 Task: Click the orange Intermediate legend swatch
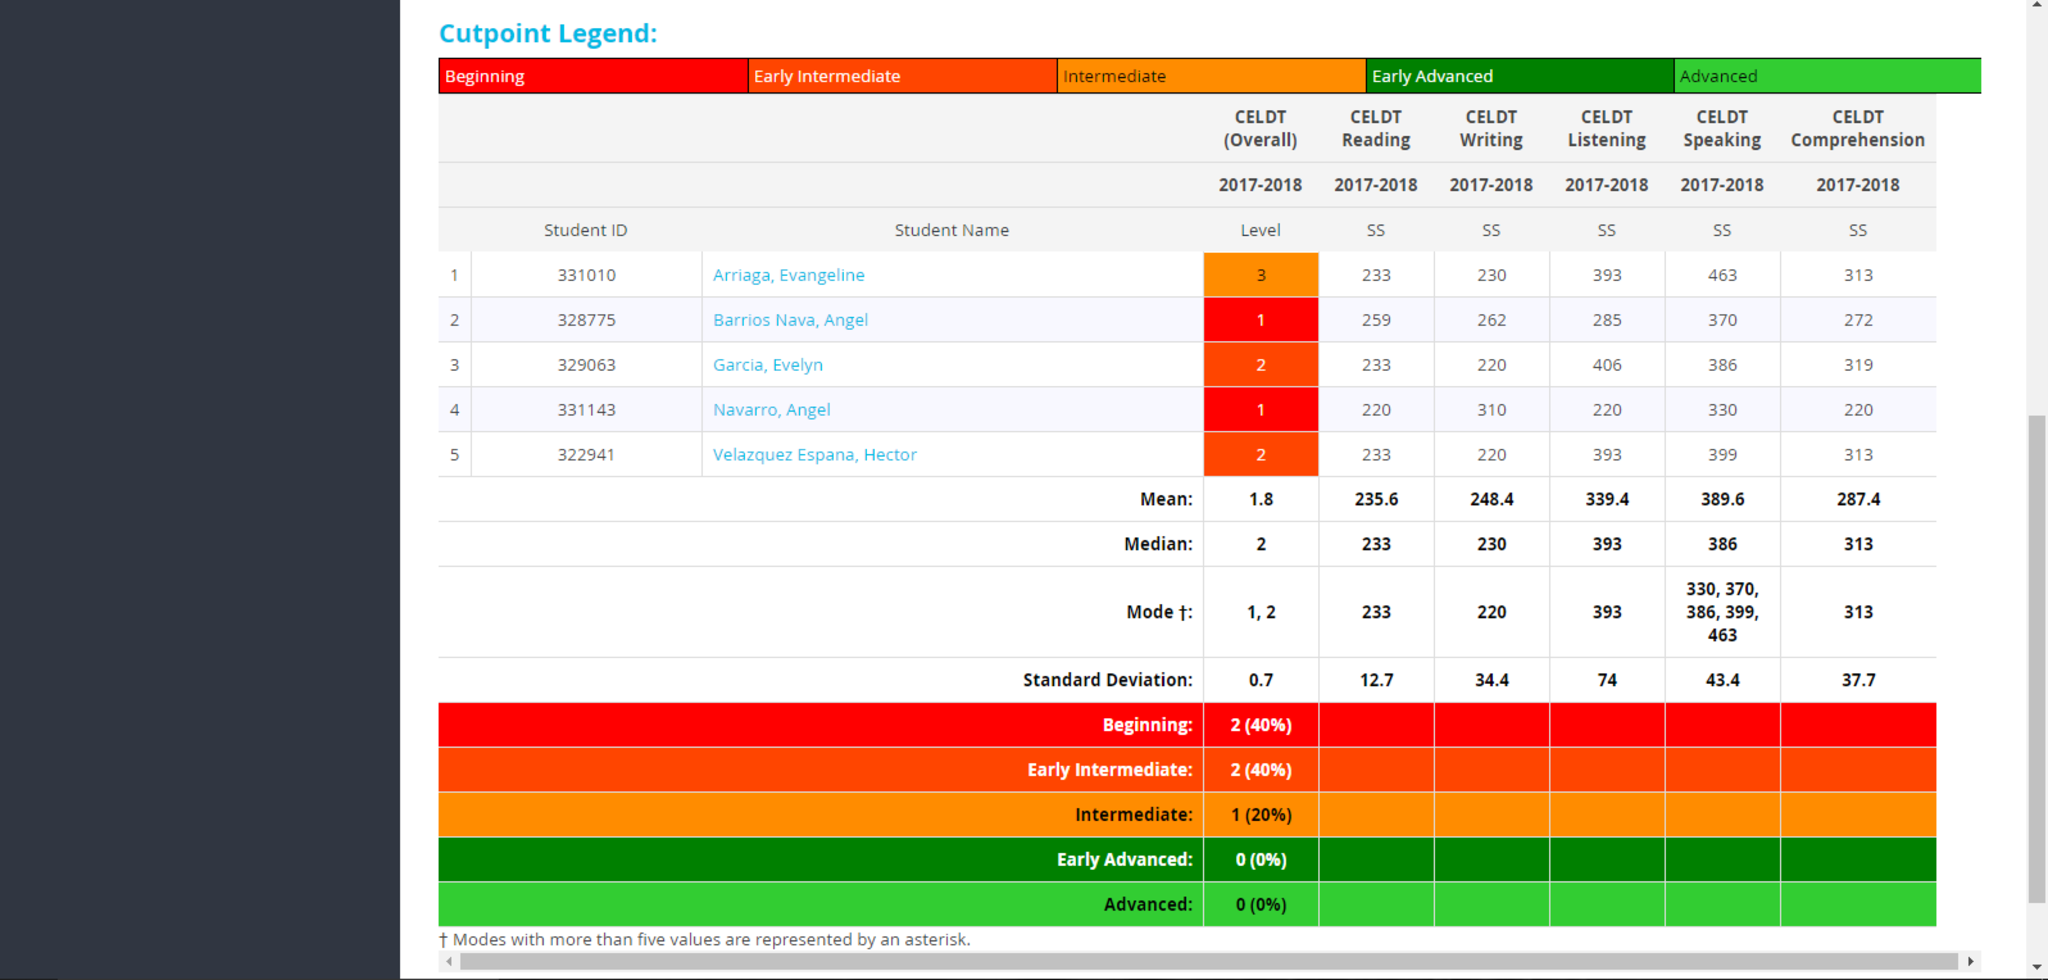click(x=1211, y=76)
